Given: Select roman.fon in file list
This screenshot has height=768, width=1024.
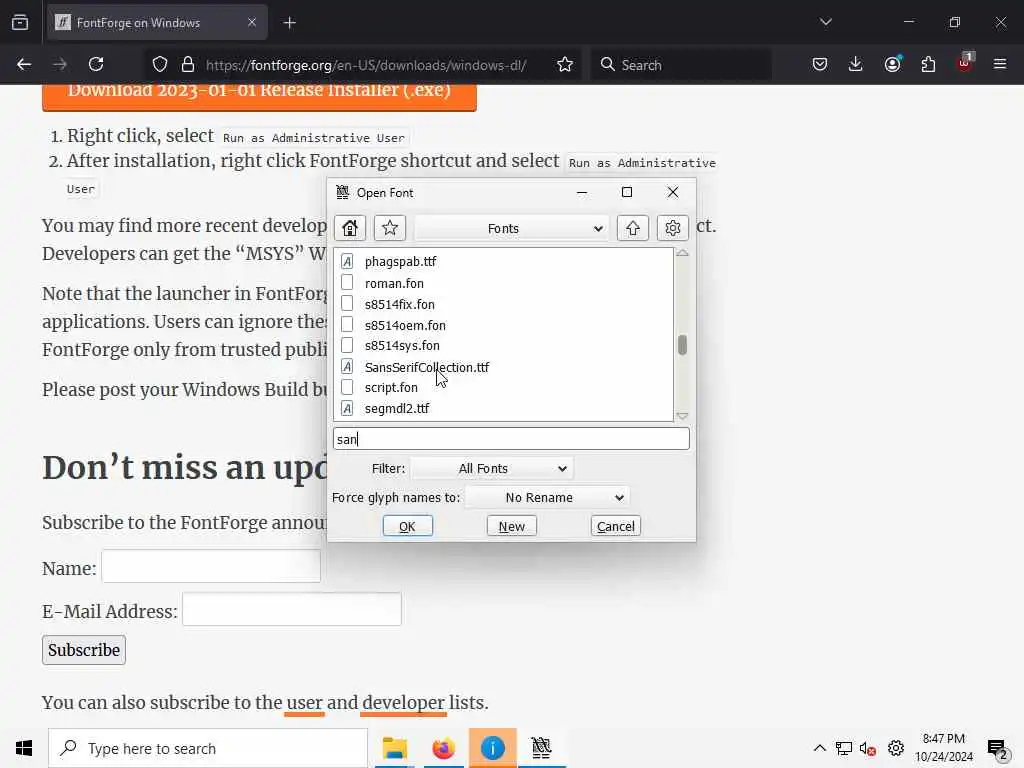Looking at the screenshot, I should 394,283.
